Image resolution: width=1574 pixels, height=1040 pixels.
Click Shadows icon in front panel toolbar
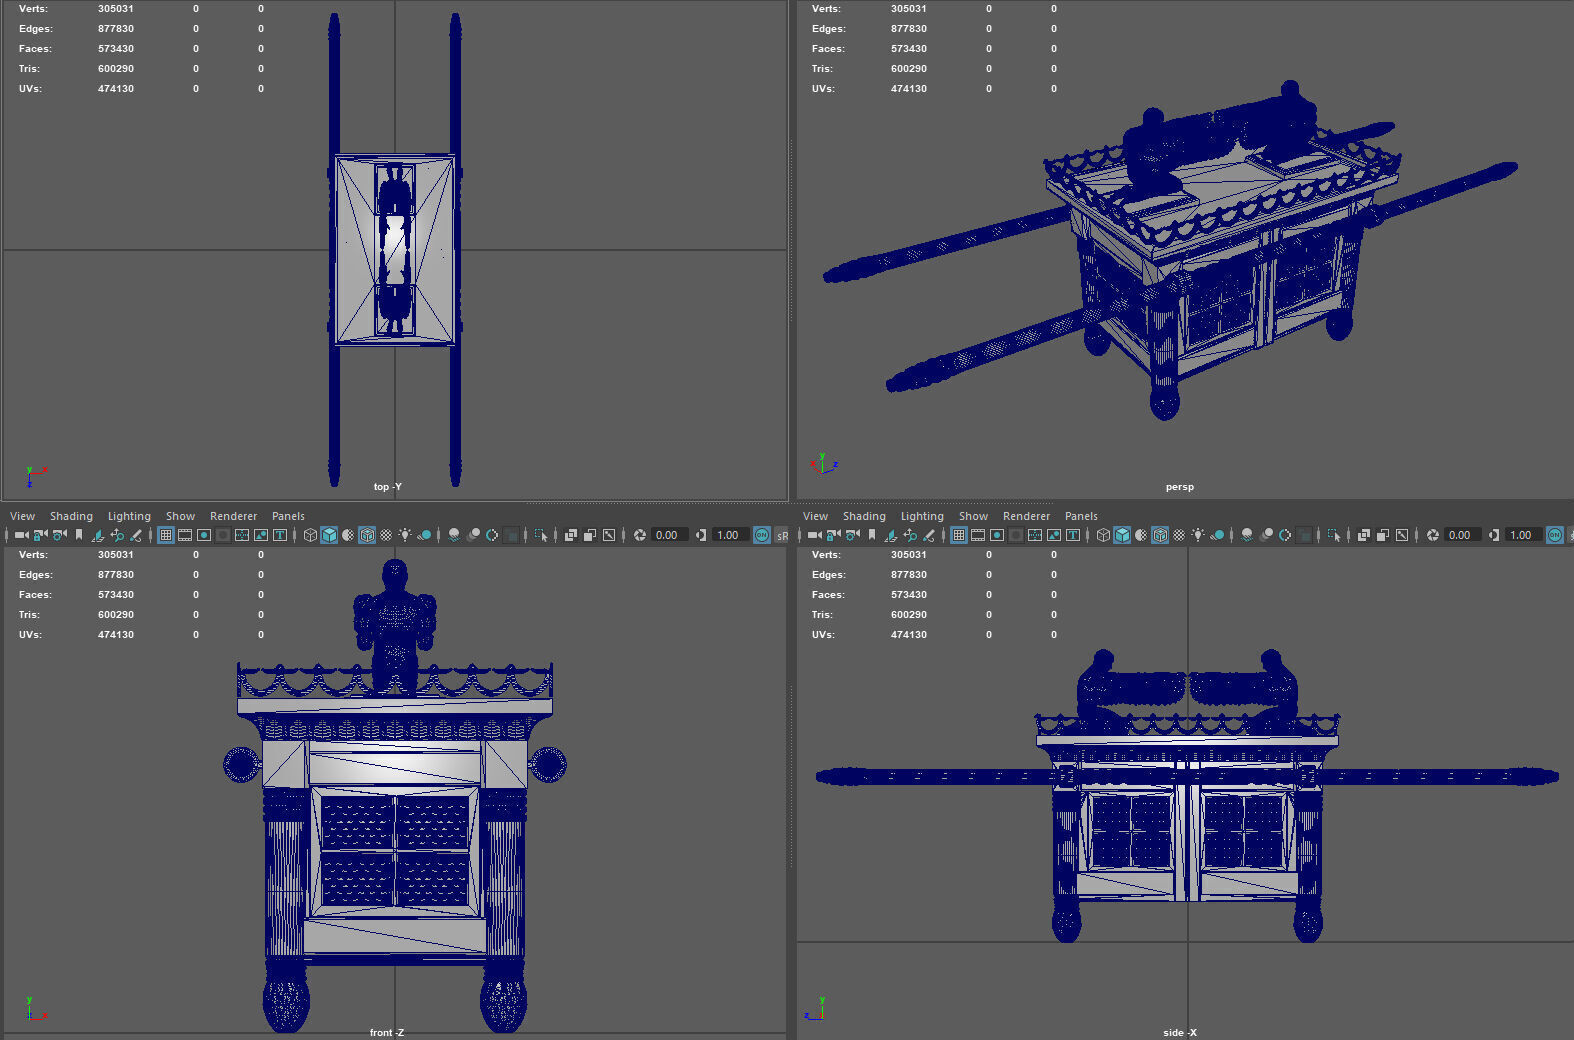tap(424, 535)
